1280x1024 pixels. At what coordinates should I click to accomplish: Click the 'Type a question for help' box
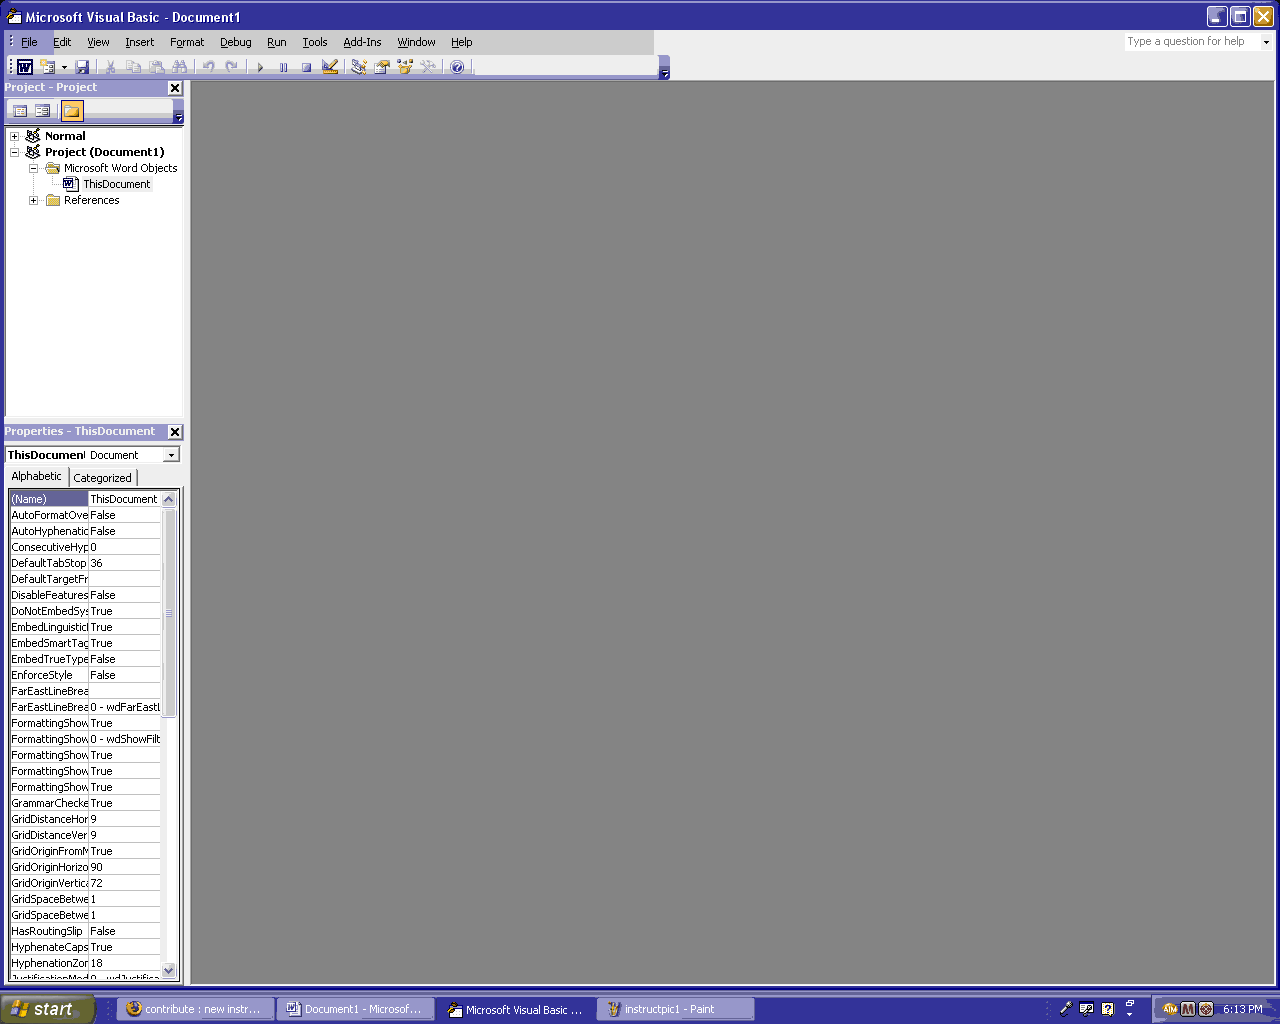point(1191,42)
